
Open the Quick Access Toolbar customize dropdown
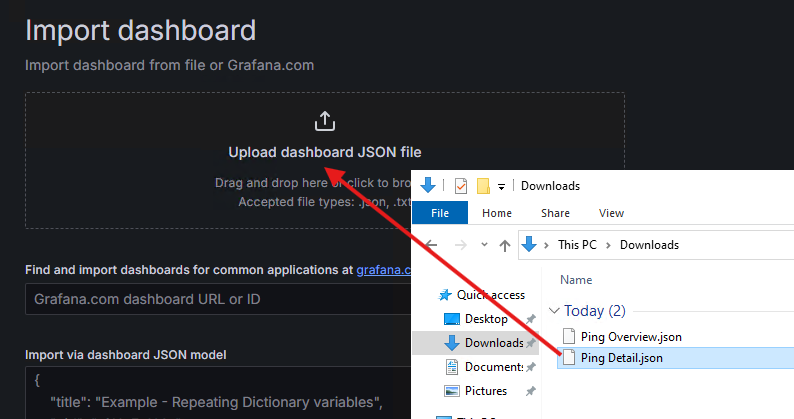[501, 186]
